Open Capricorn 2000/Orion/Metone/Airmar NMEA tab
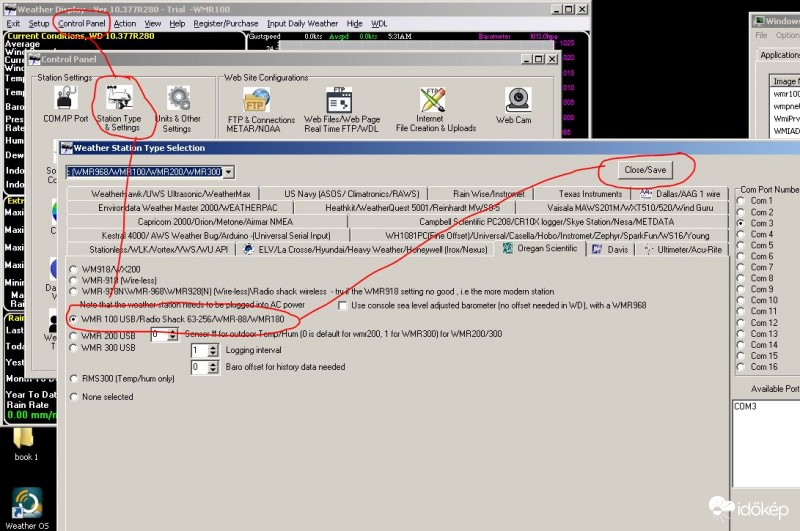800x531 pixels. (207, 221)
